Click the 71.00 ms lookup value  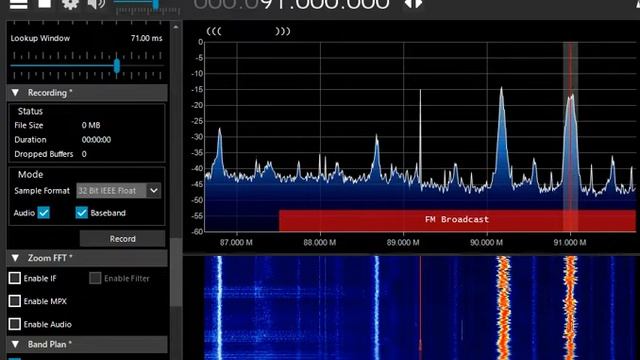[x=147, y=38]
